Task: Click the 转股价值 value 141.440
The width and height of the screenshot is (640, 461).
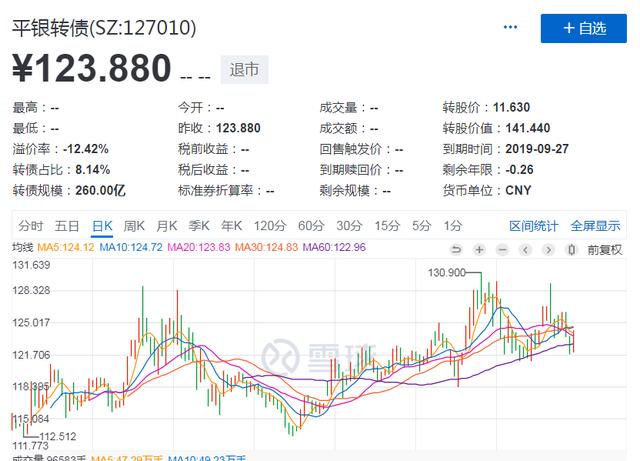Action: 528,128
